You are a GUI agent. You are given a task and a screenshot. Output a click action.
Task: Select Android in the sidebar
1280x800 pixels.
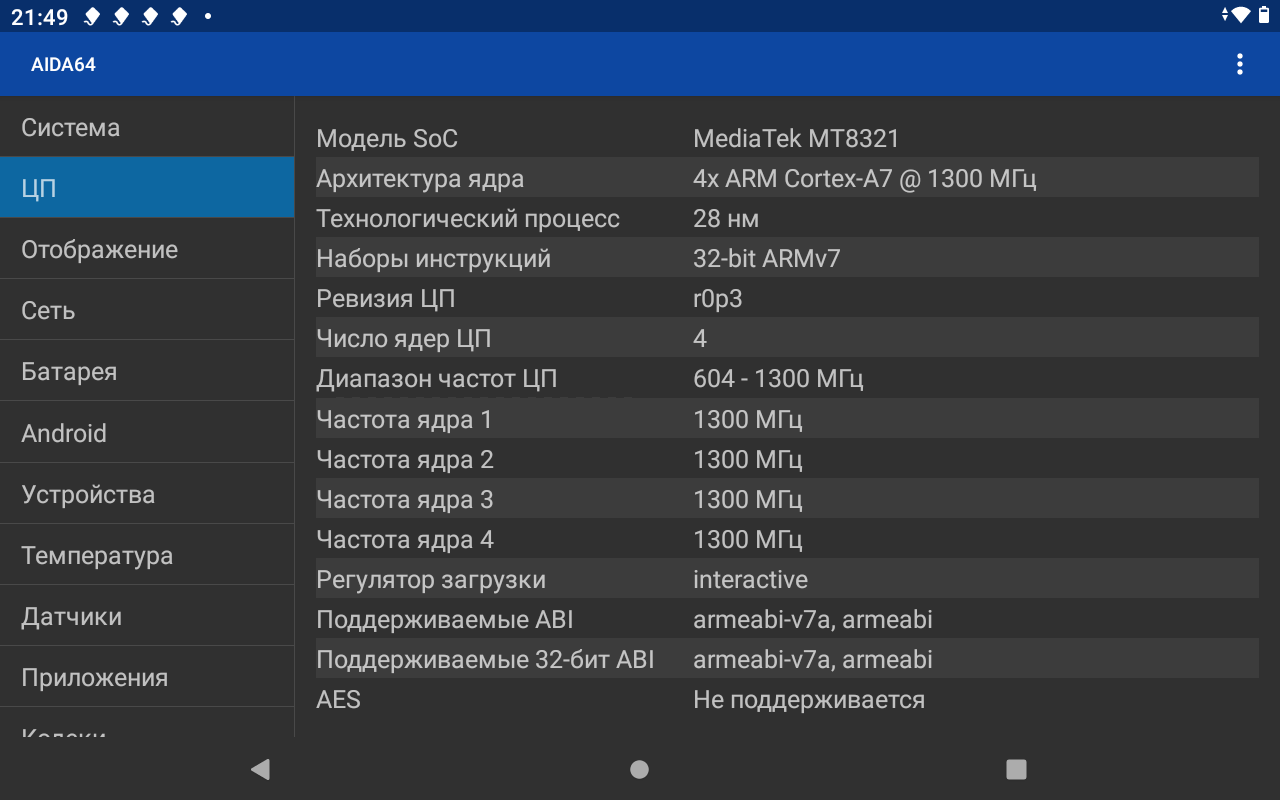[x=147, y=433]
